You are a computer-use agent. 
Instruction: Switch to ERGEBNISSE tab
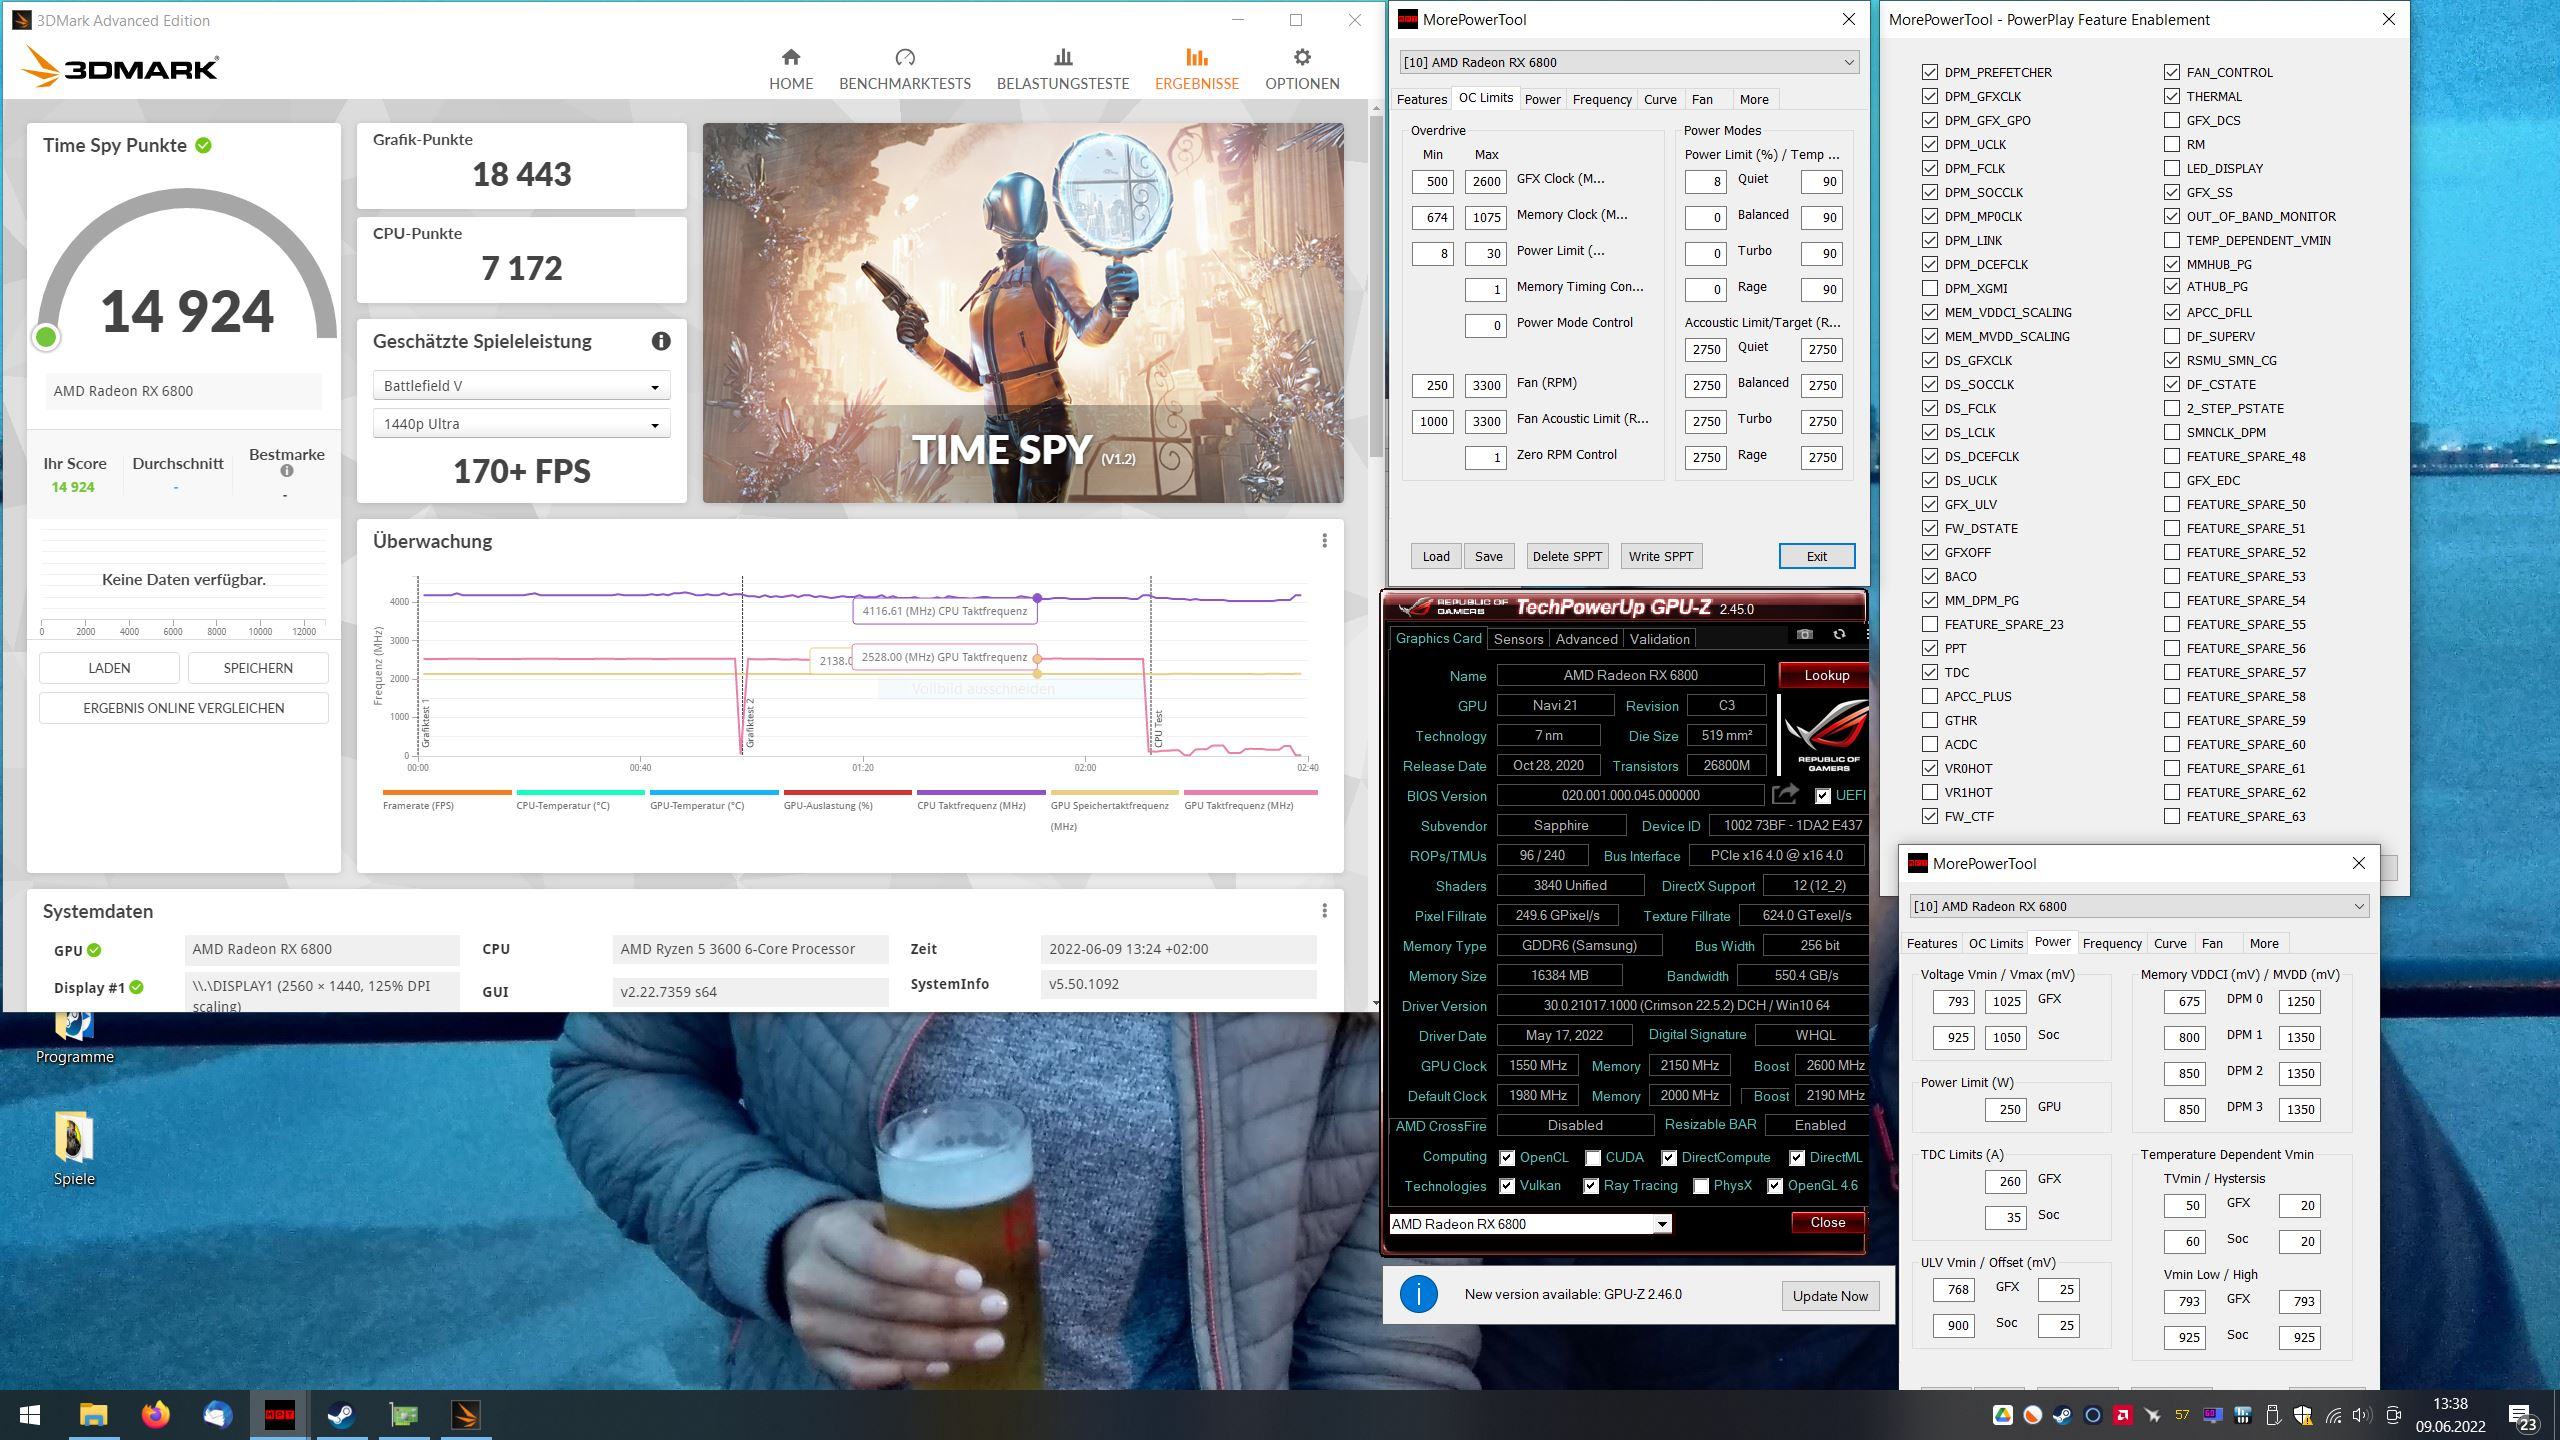point(1197,69)
